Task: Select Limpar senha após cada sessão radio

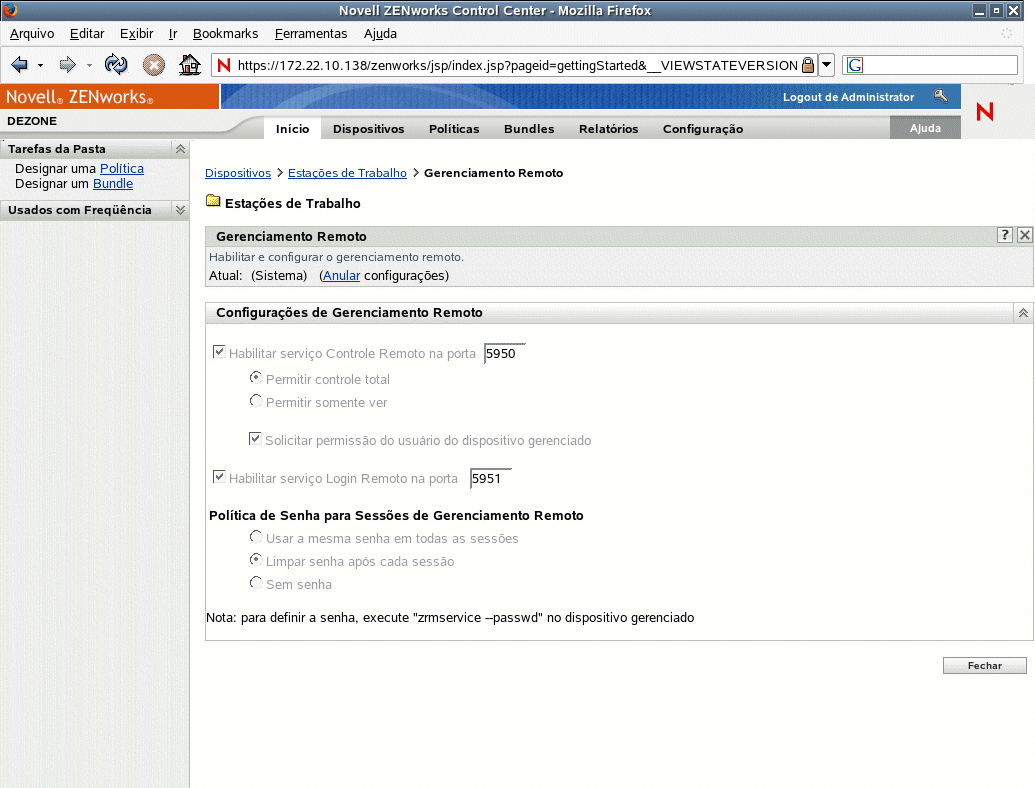Action: tap(256, 560)
